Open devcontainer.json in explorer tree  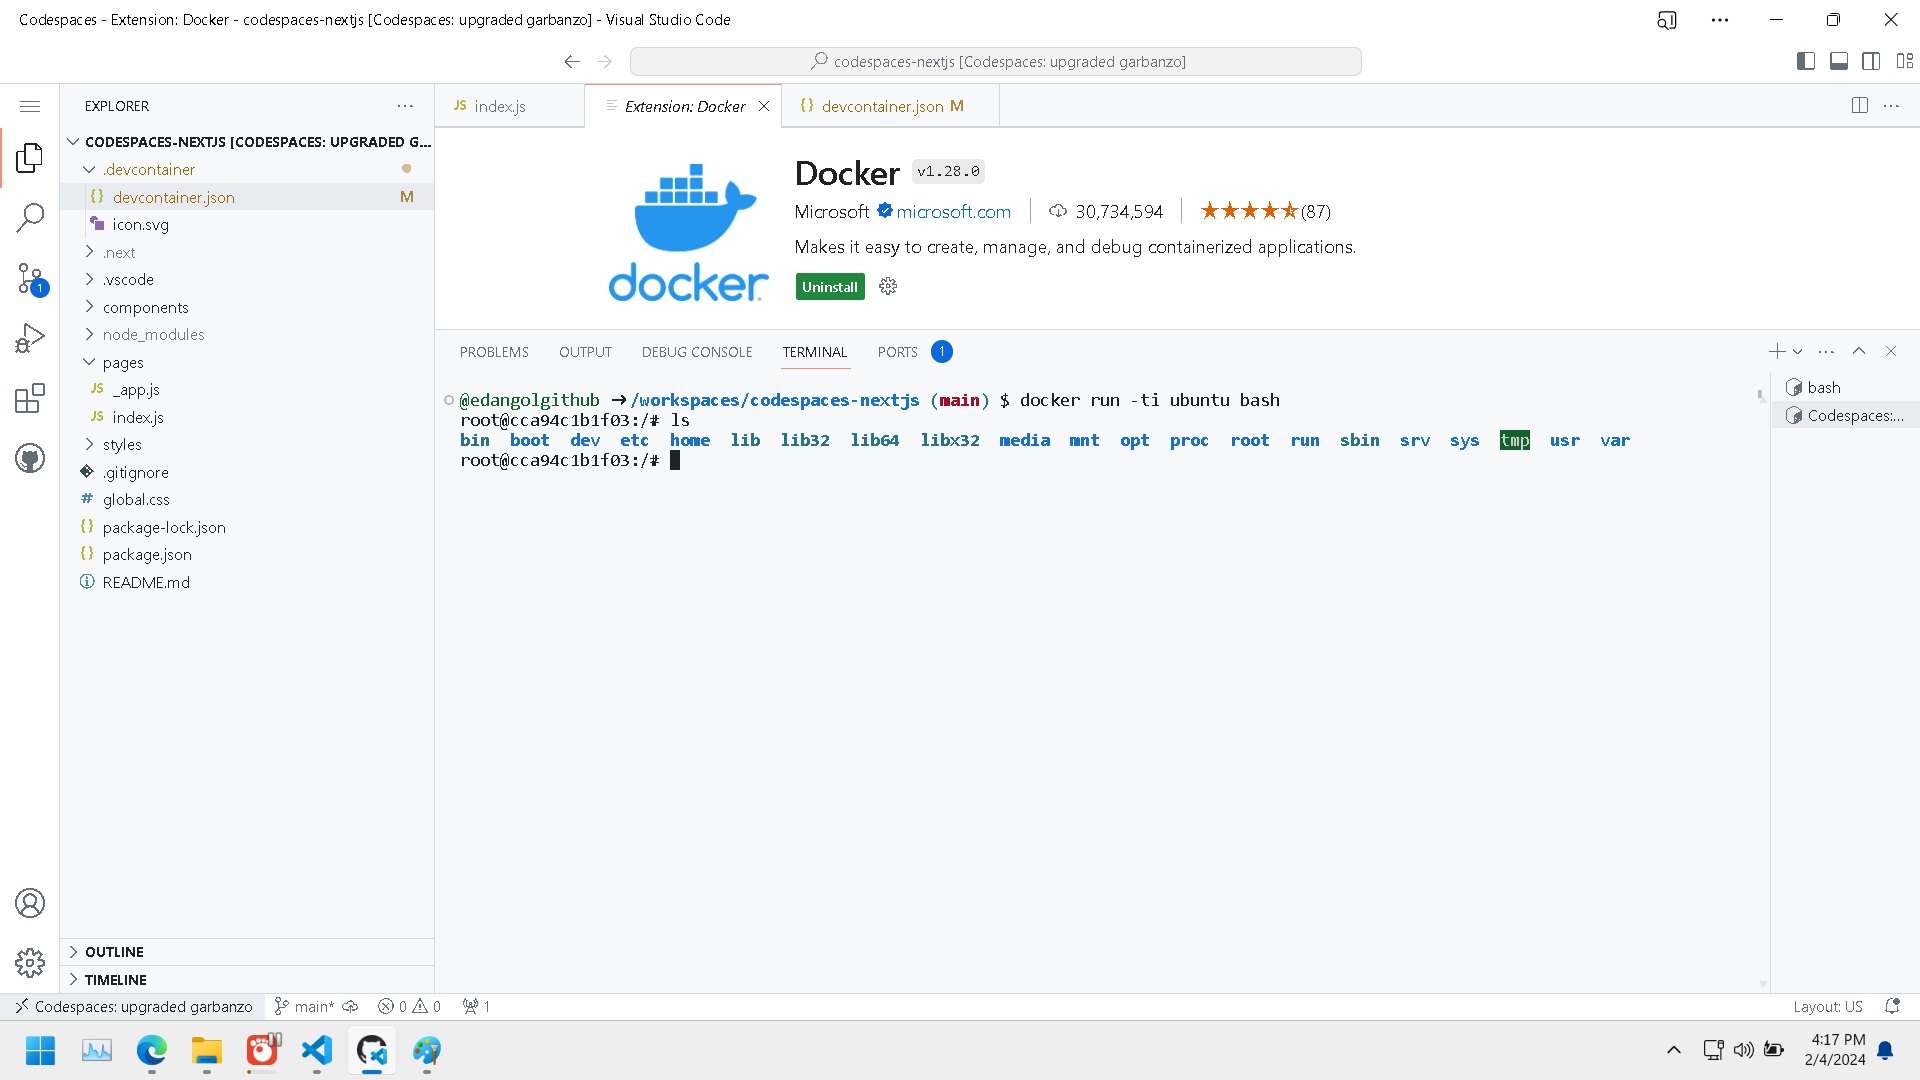click(x=247, y=197)
